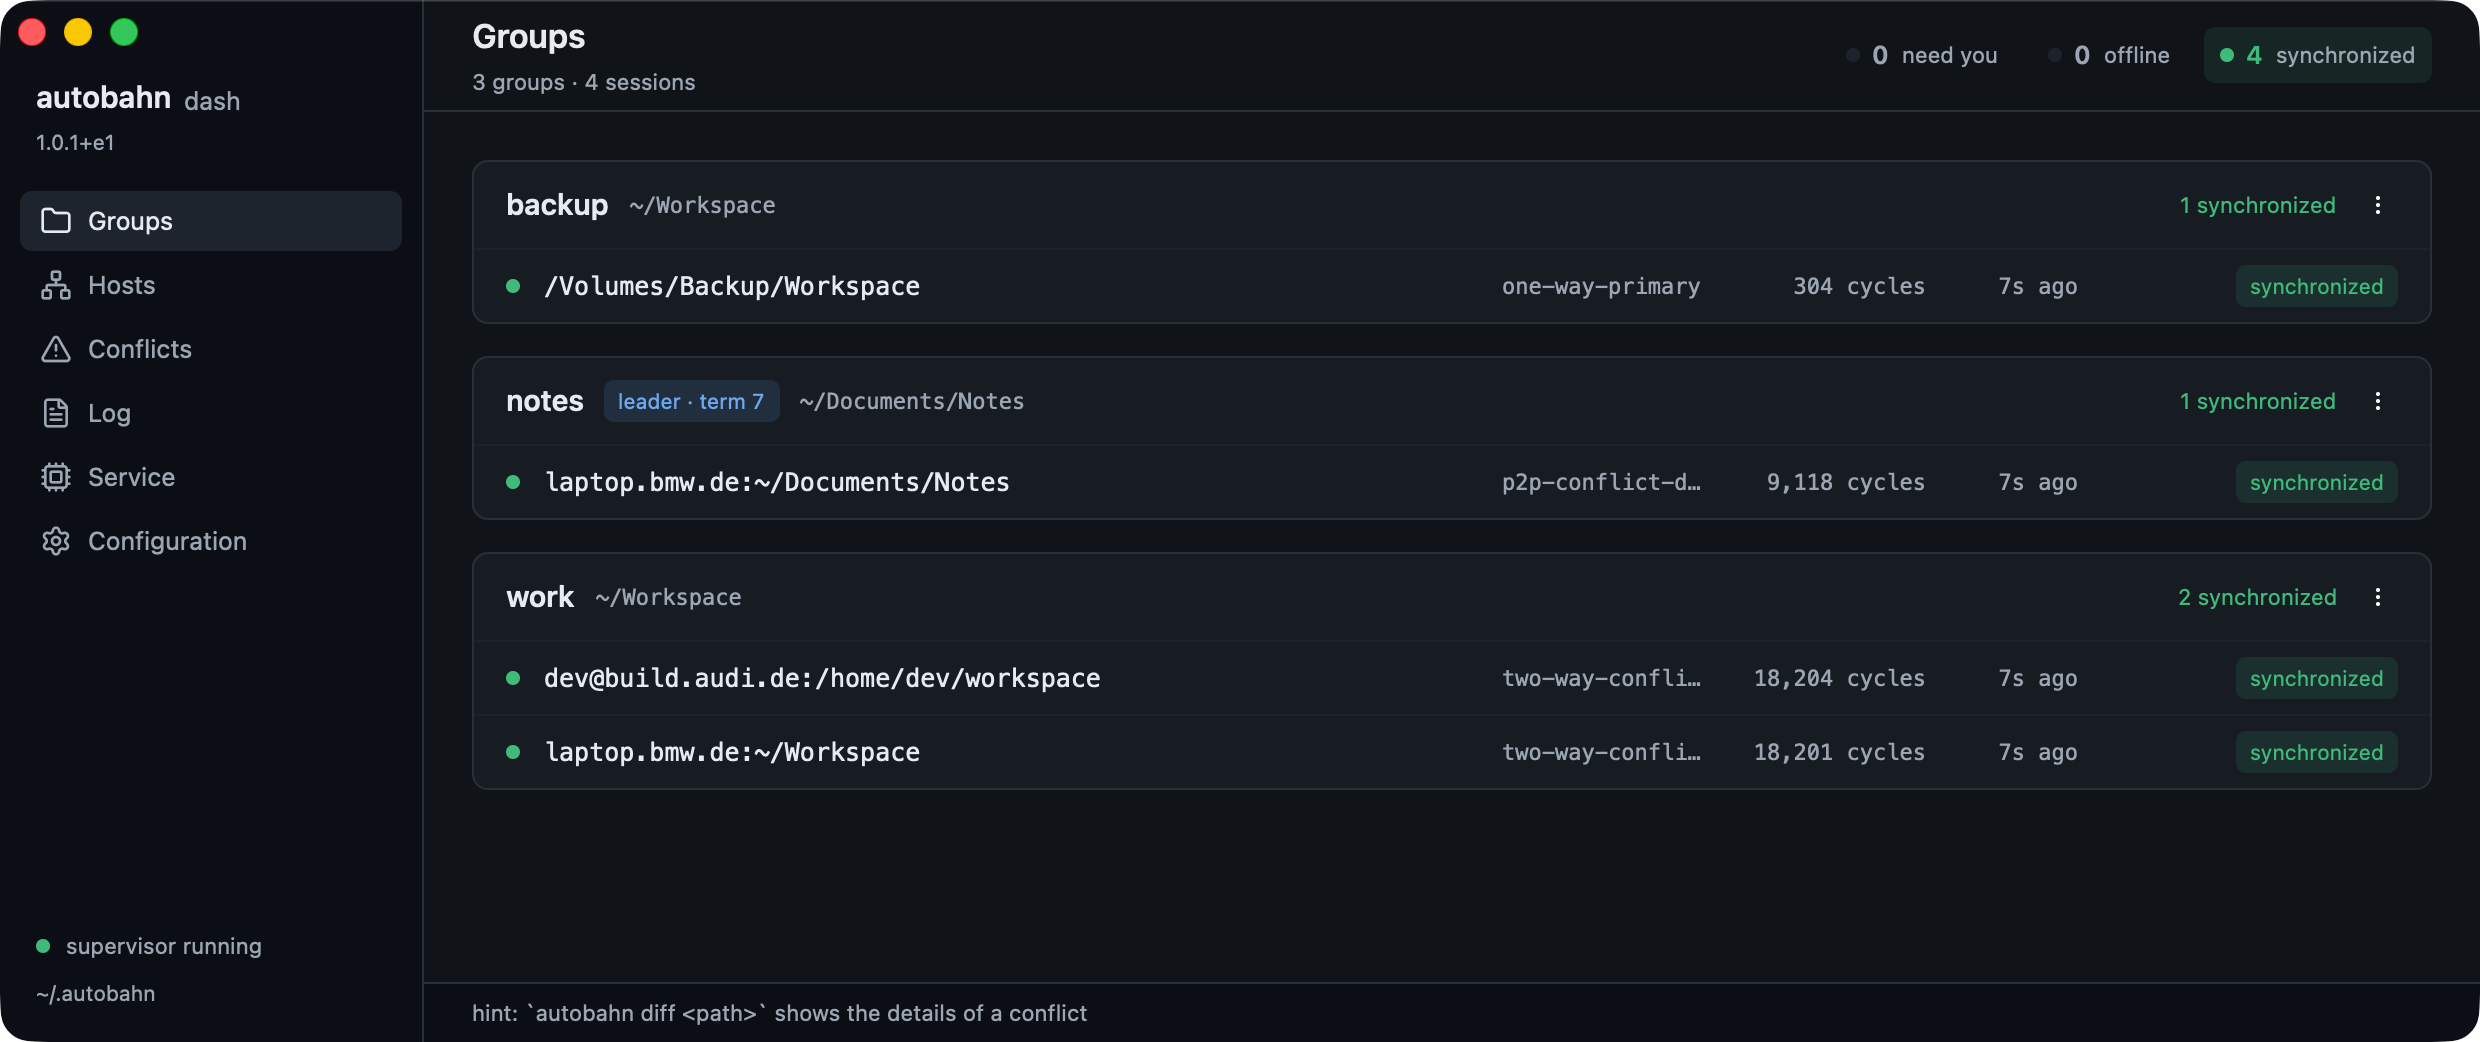Open the Conflicts section label
Viewport: 2480px width, 1042px height.
[139, 349]
